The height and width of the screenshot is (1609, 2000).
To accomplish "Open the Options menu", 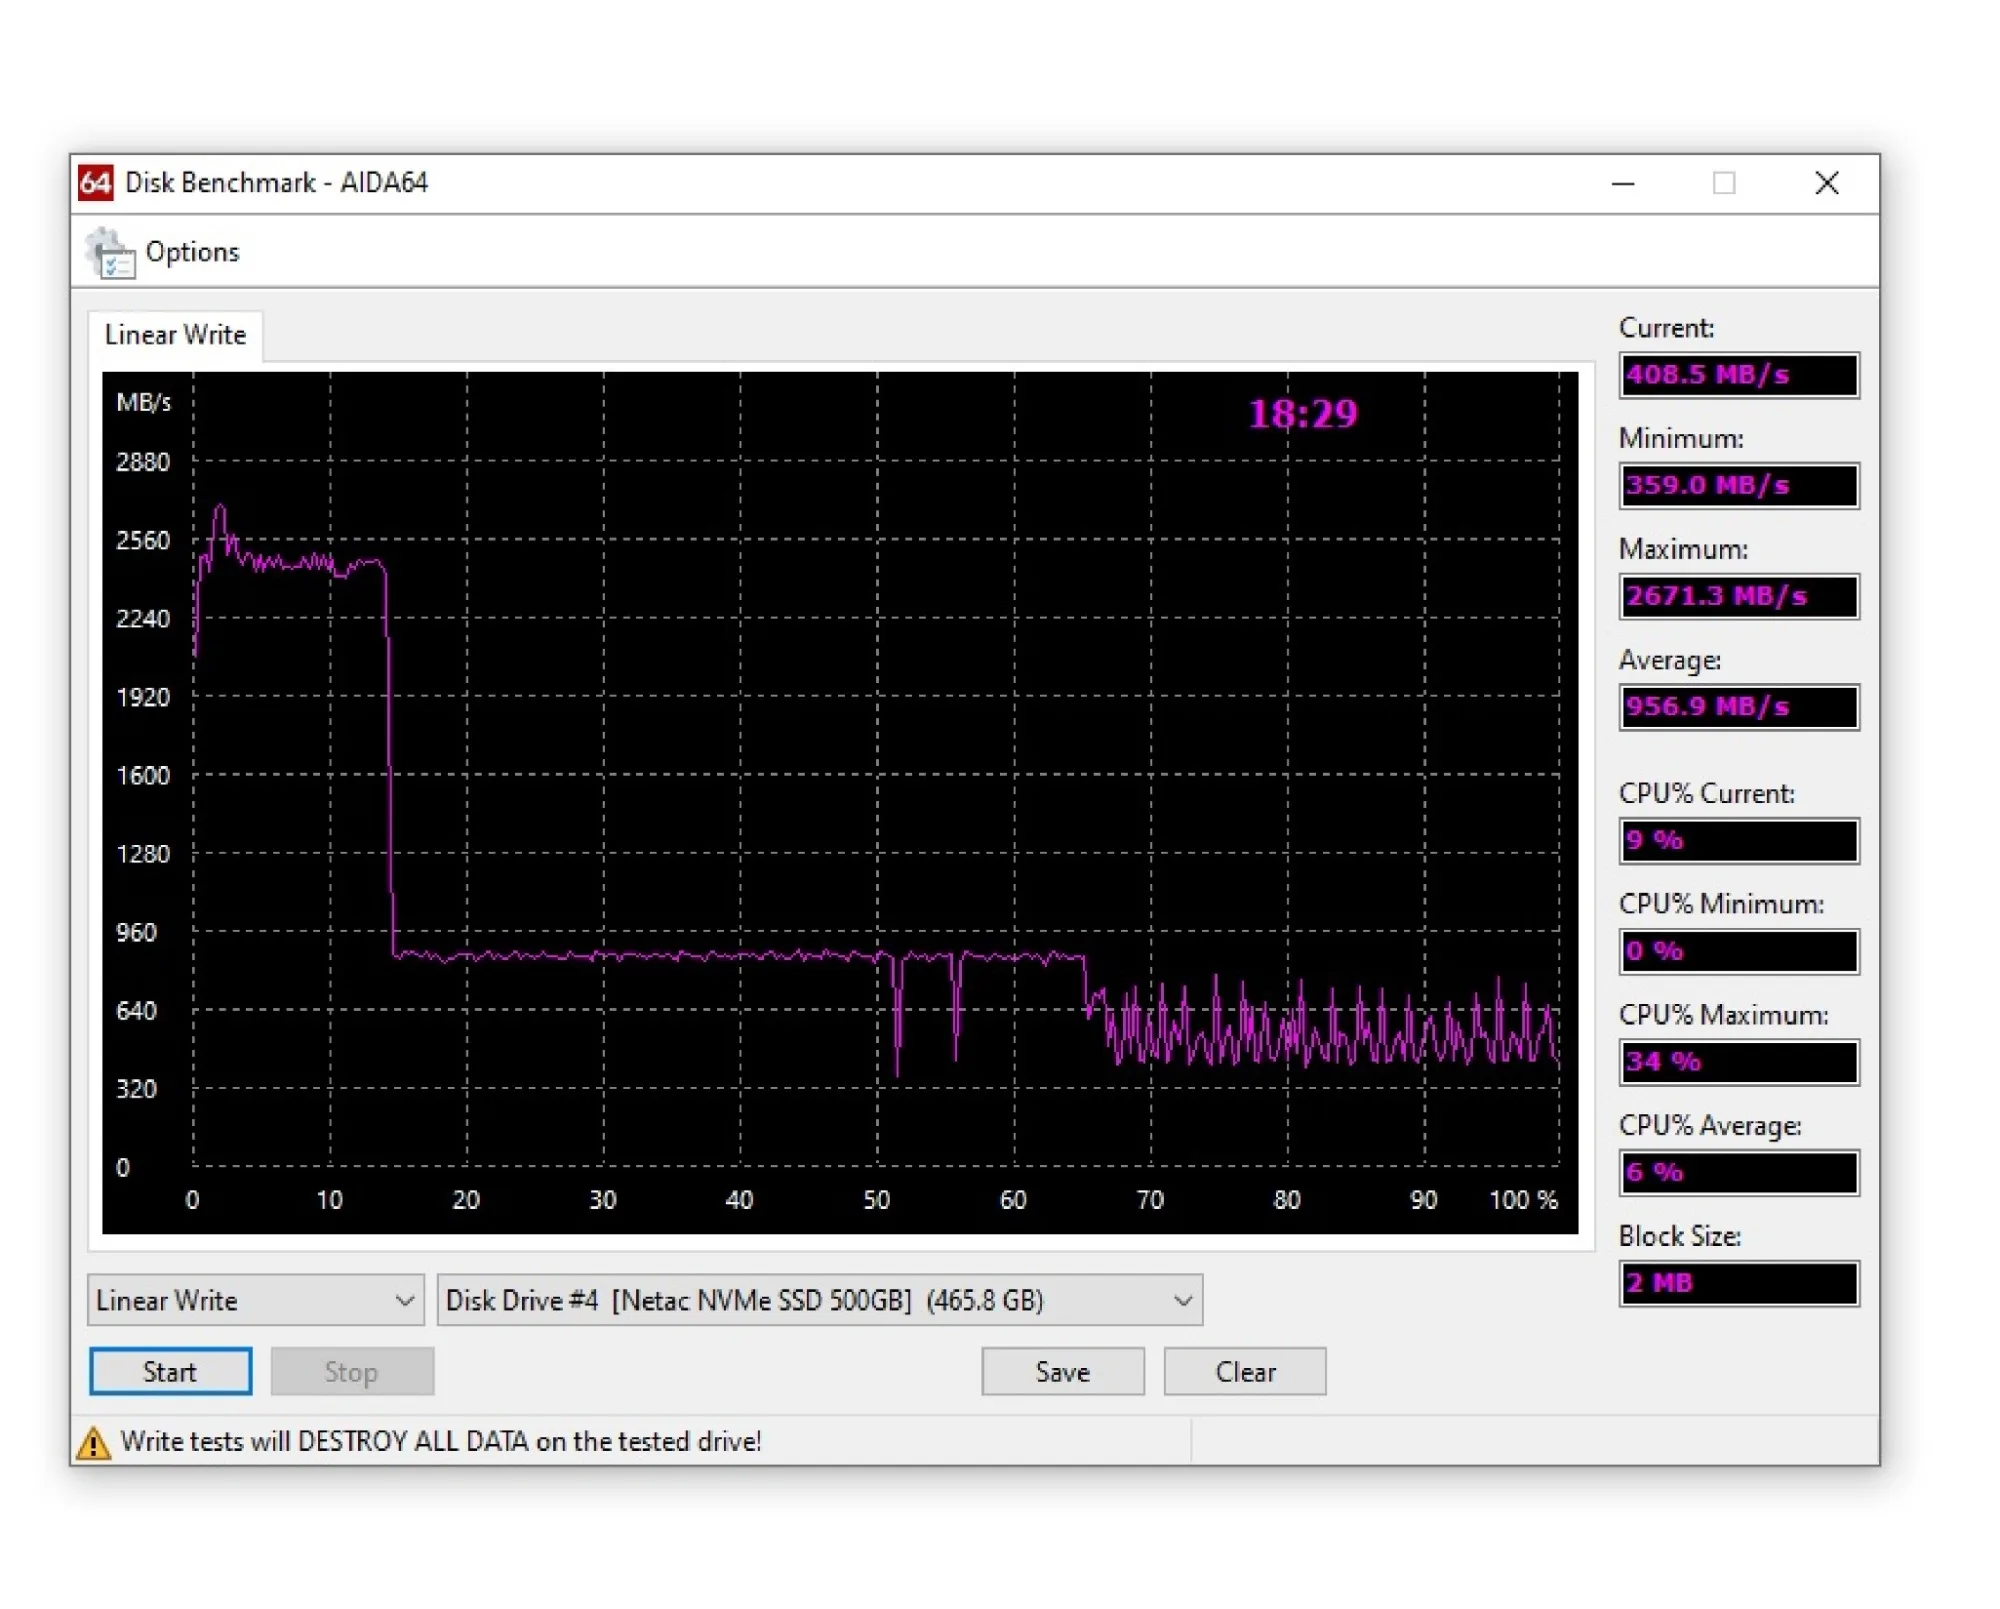I will [192, 252].
